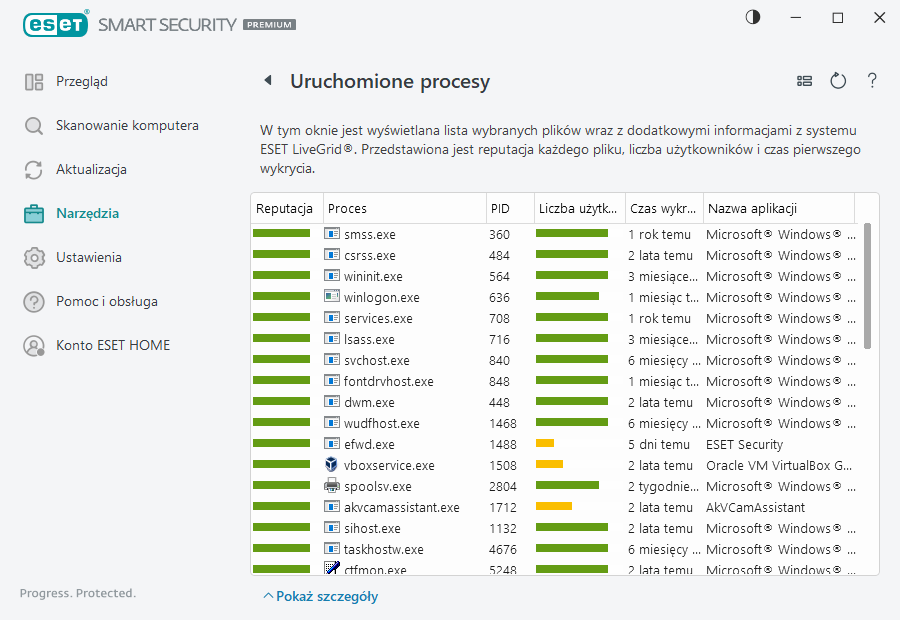Image resolution: width=900 pixels, height=620 pixels.
Task: Open the Aktualizacja page
Action: pyautogui.click(x=91, y=169)
